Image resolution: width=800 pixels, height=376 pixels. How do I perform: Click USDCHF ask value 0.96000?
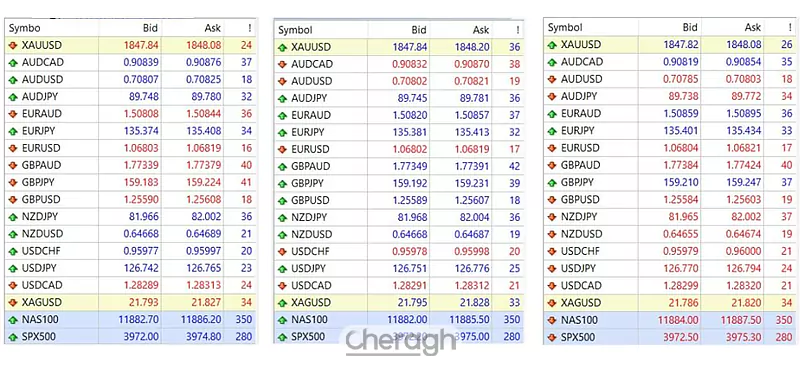(743, 251)
